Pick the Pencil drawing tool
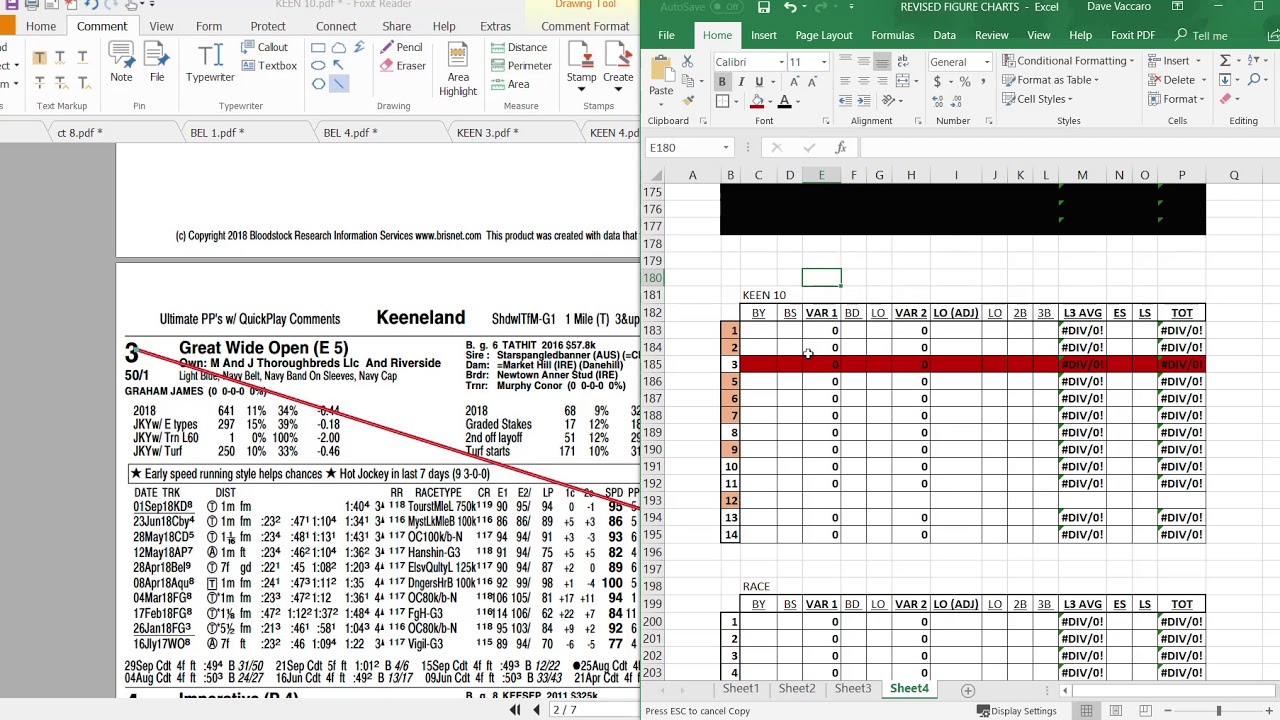This screenshot has height=720, width=1280. coord(401,47)
